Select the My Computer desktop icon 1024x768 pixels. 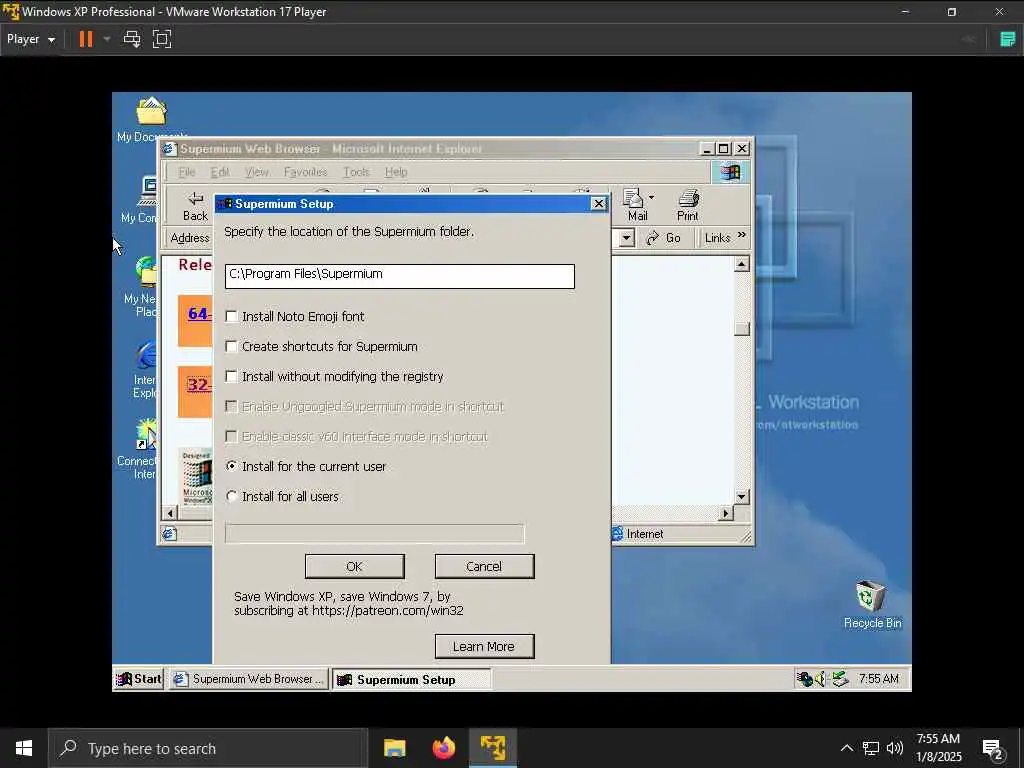[139, 199]
